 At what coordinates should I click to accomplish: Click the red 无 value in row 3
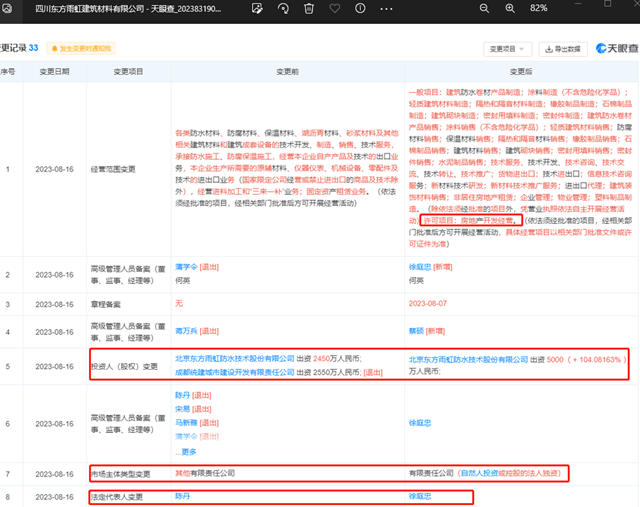pos(179,303)
